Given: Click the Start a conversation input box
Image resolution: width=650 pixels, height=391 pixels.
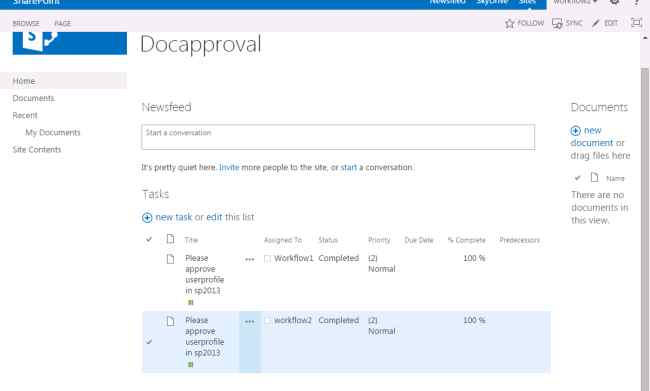Looking at the screenshot, I should point(338,137).
